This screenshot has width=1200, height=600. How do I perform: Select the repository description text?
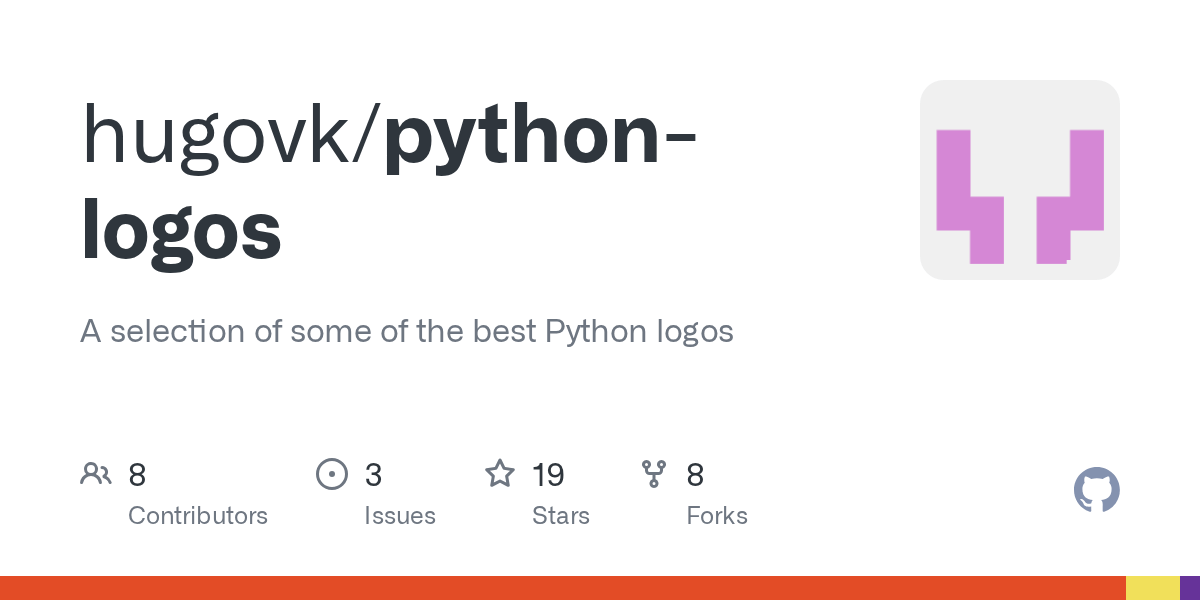pyautogui.click(x=407, y=332)
